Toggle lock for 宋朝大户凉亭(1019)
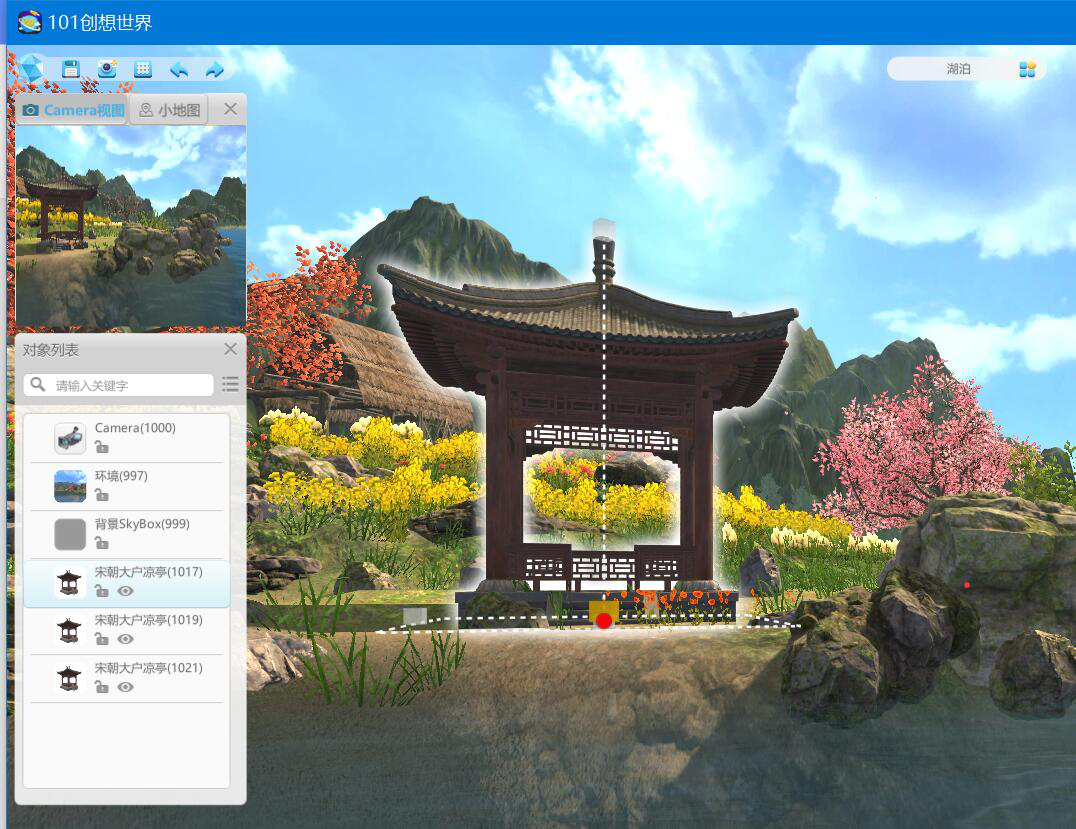The width and height of the screenshot is (1076, 829). click(x=102, y=639)
